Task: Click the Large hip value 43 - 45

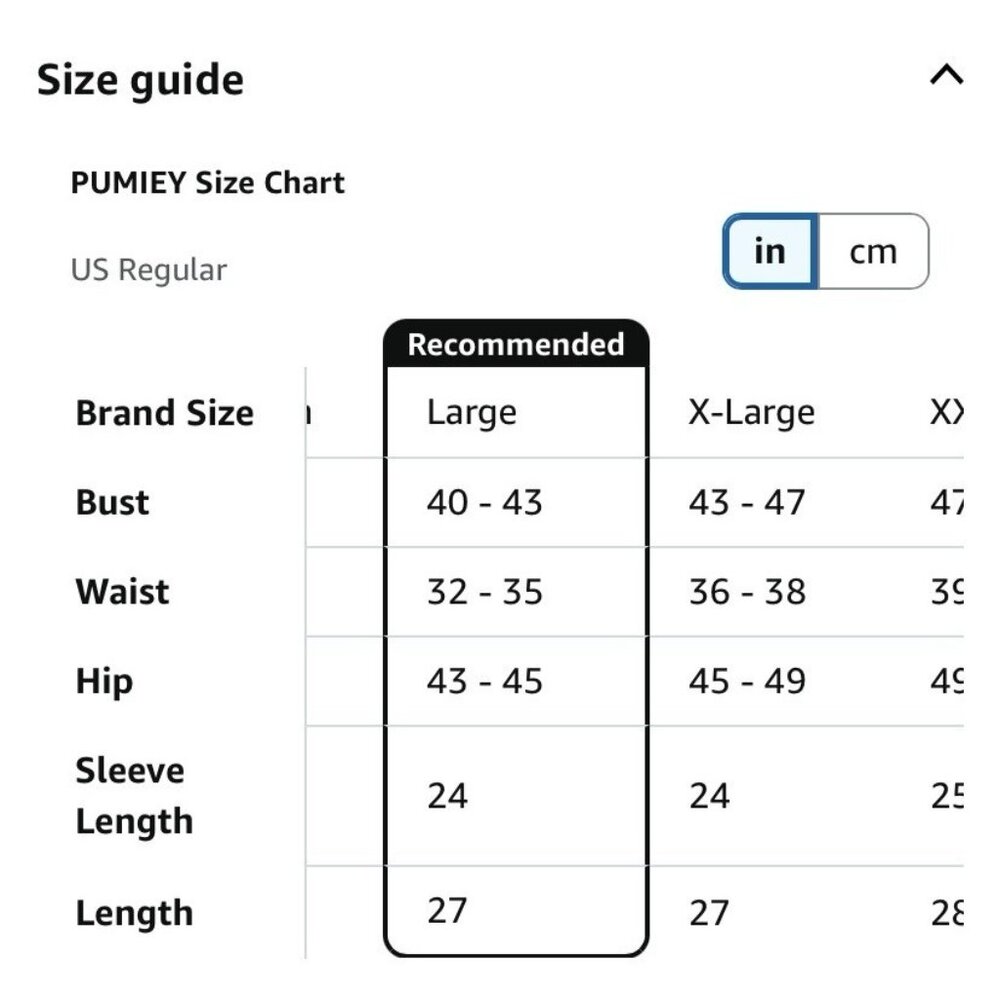Action: (x=485, y=681)
